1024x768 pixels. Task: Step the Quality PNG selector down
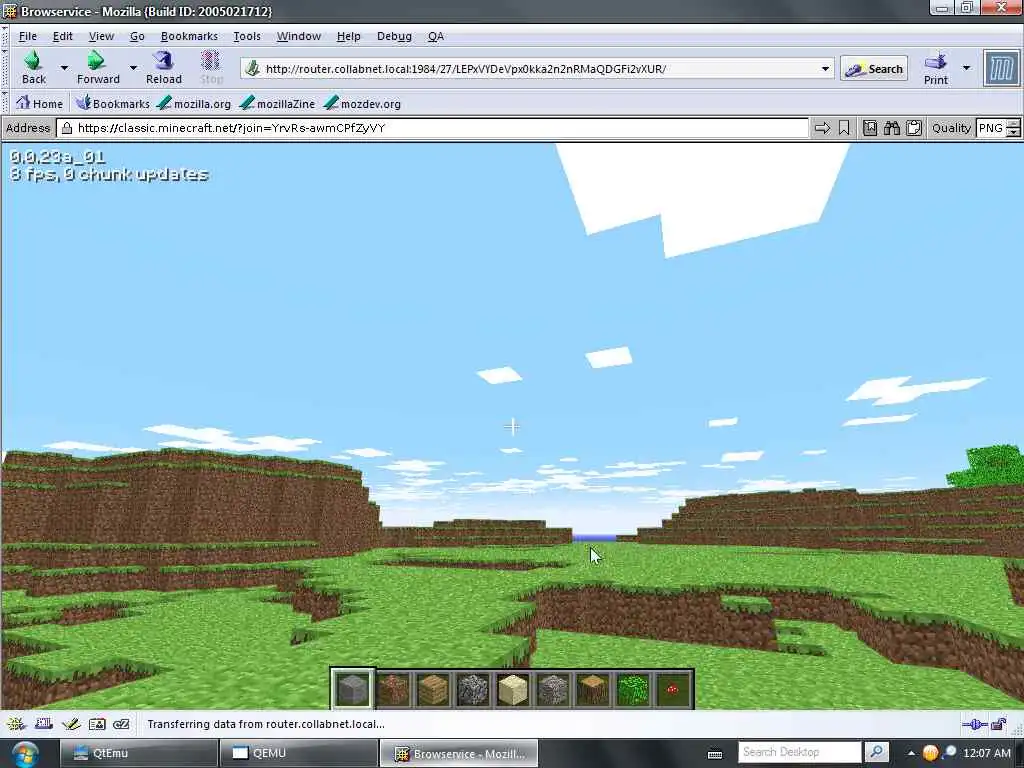tap(1013, 133)
